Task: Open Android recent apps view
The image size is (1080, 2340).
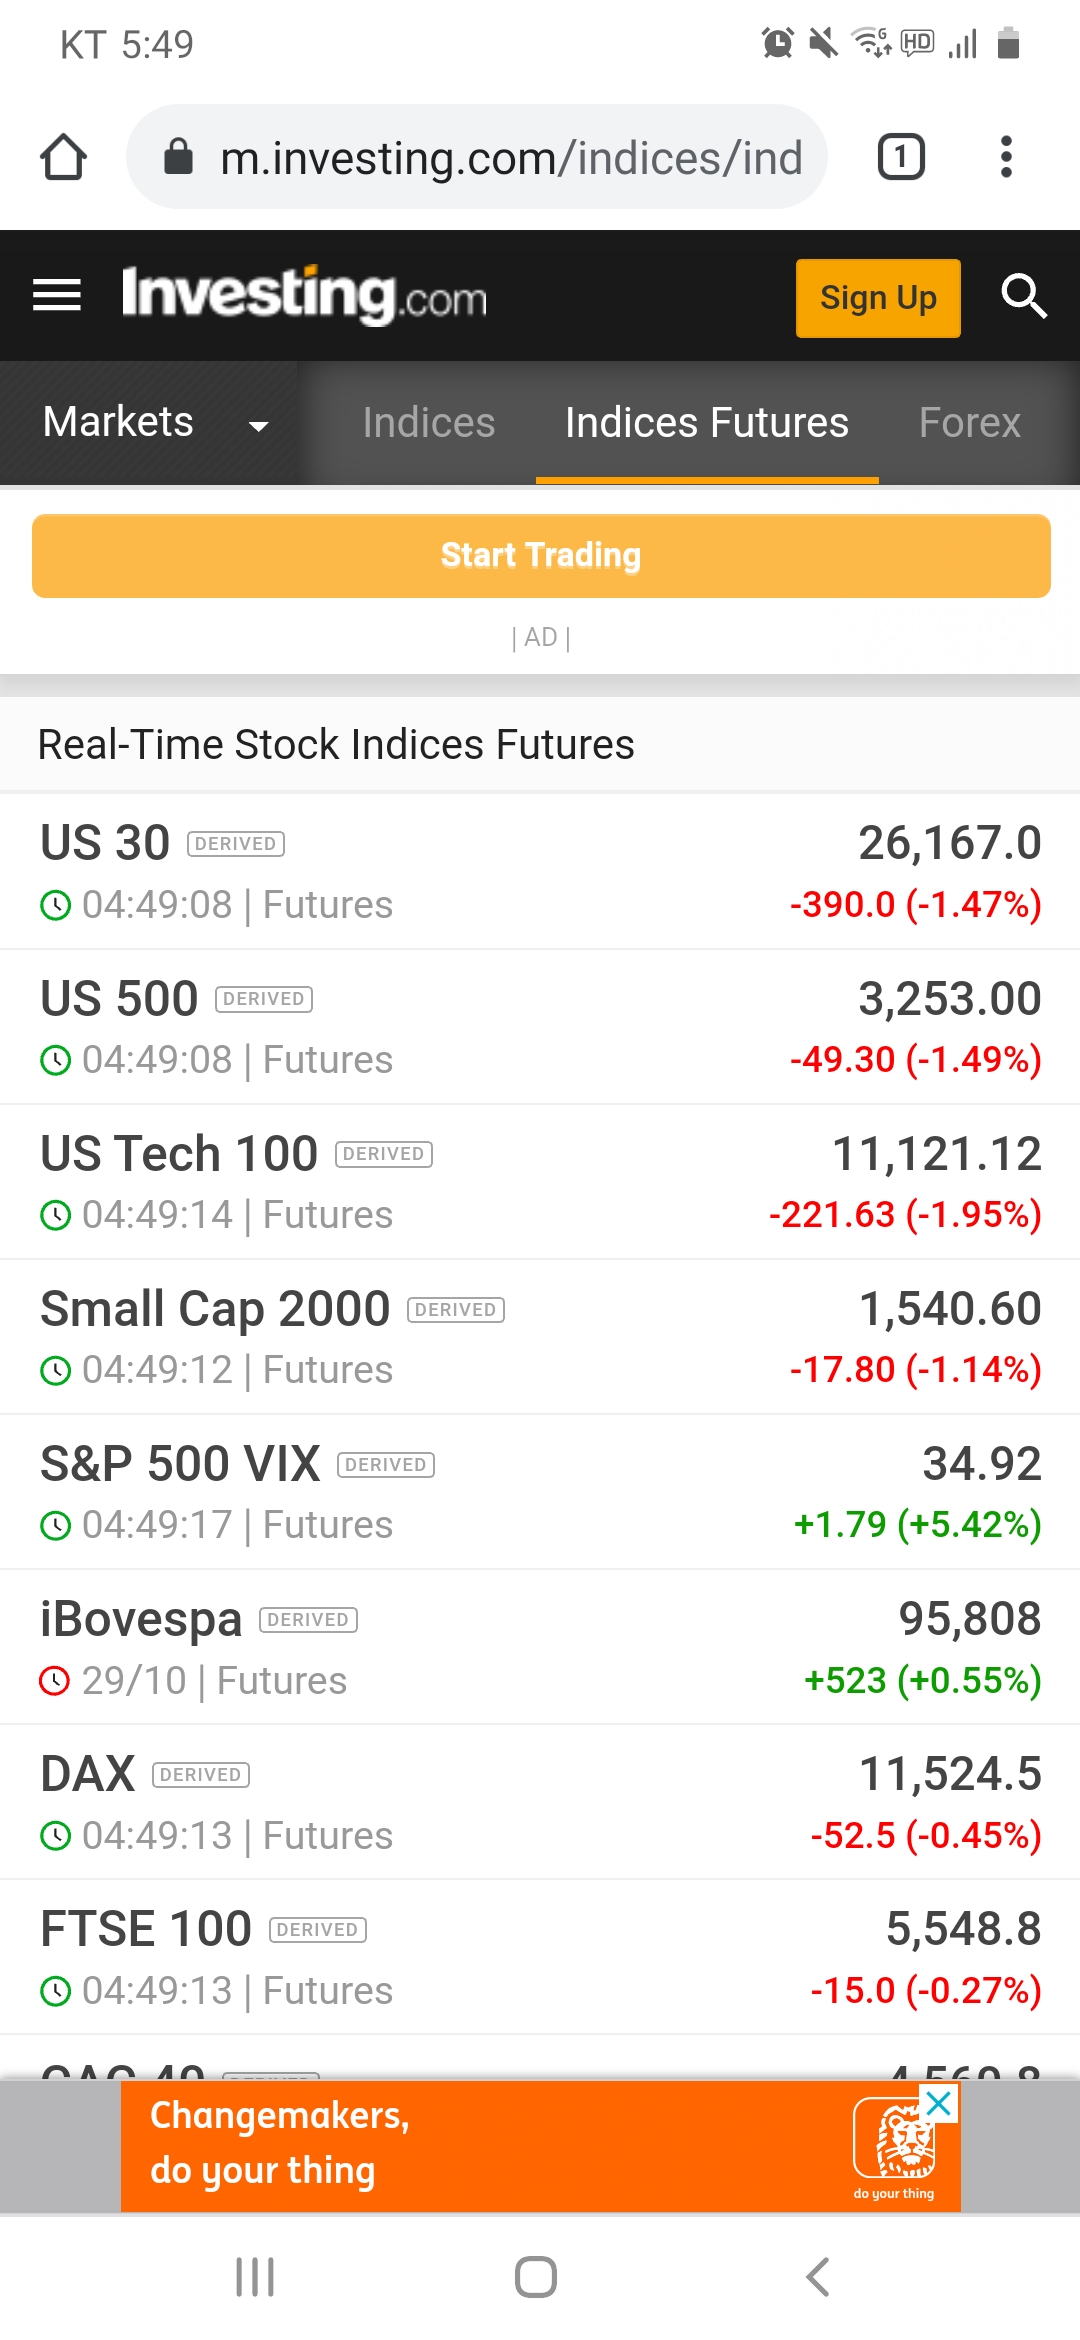Action: pos(255,2277)
